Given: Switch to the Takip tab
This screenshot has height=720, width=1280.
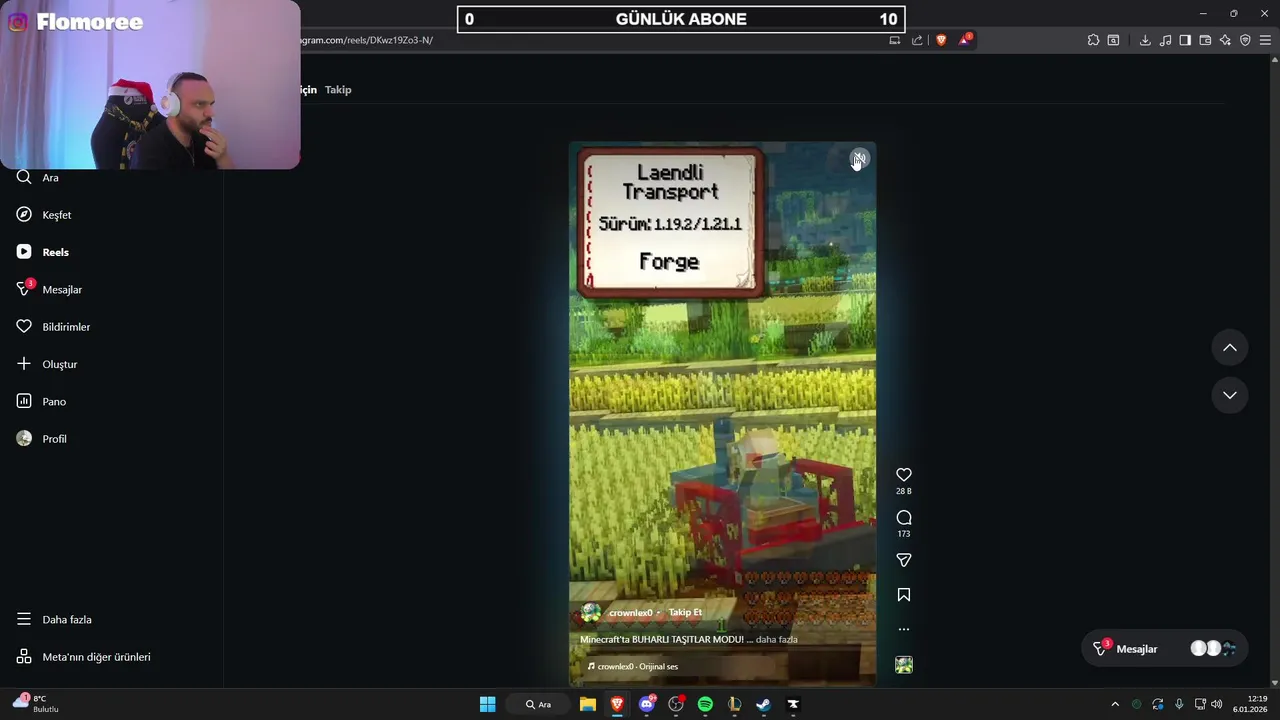Looking at the screenshot, I should [x=338, y=90].
